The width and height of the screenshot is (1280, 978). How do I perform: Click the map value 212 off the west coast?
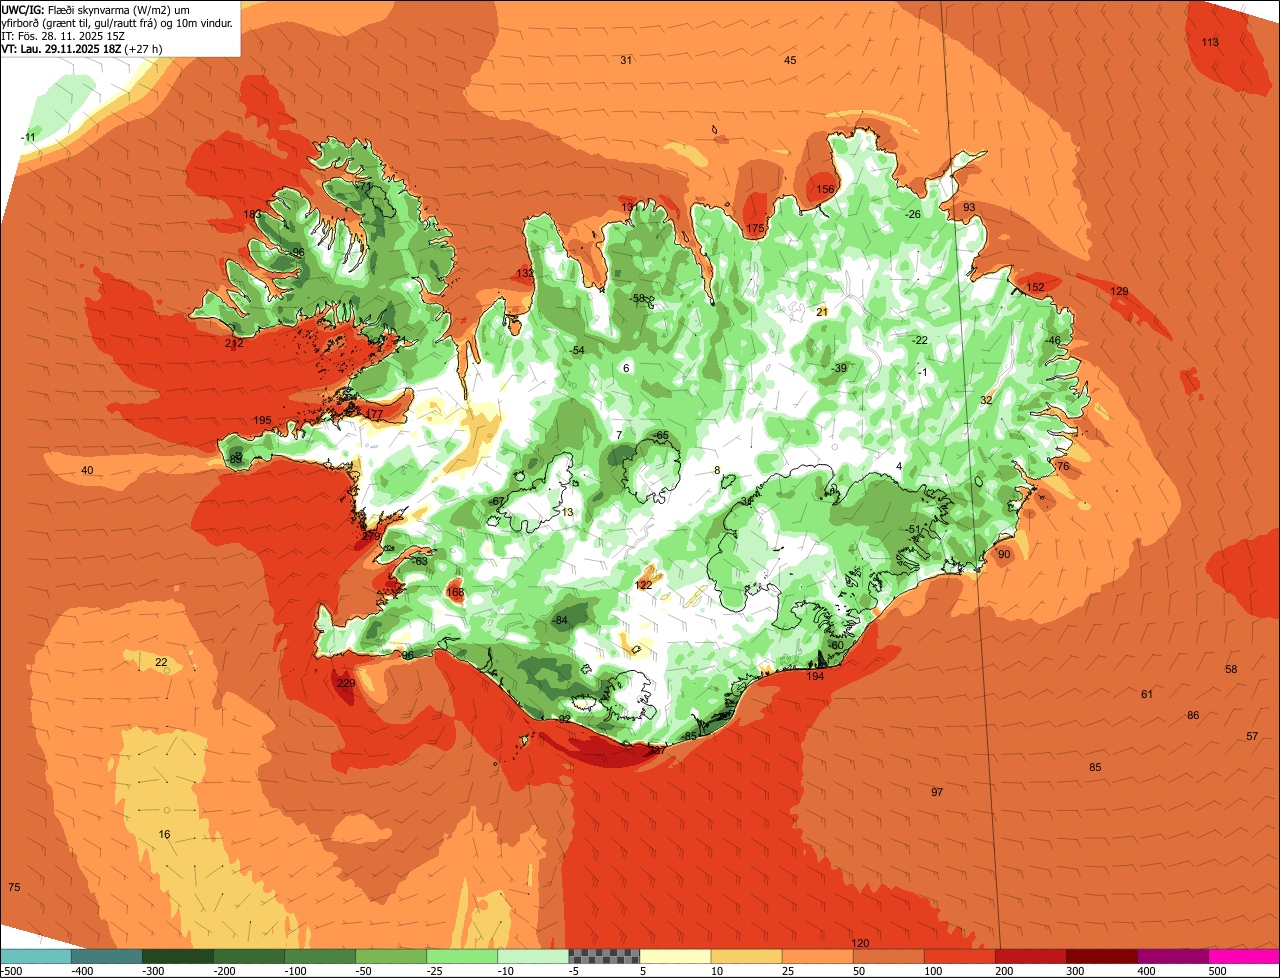tap(234, 343)
